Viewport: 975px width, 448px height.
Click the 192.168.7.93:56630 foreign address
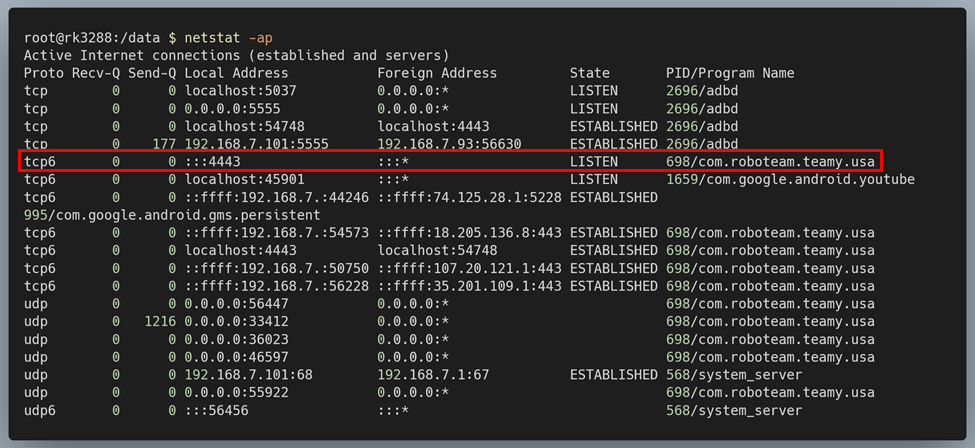[449, 144]
